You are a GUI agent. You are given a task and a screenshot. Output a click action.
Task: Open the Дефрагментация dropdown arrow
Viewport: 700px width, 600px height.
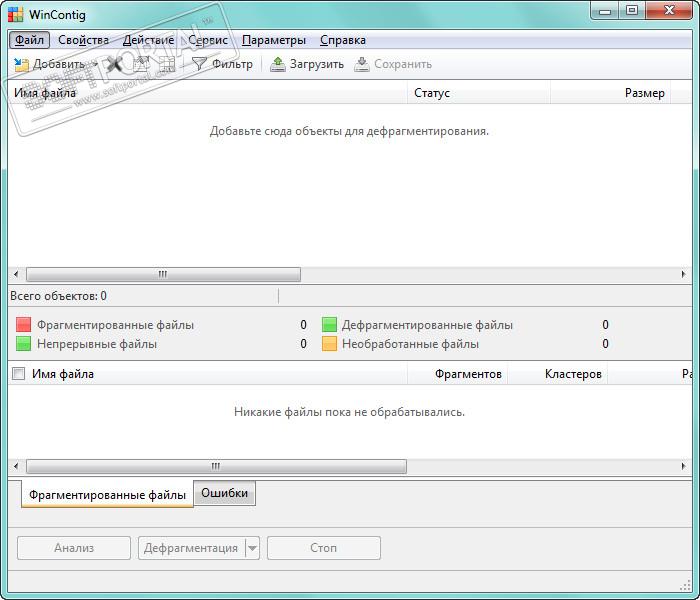pos(252,548)
